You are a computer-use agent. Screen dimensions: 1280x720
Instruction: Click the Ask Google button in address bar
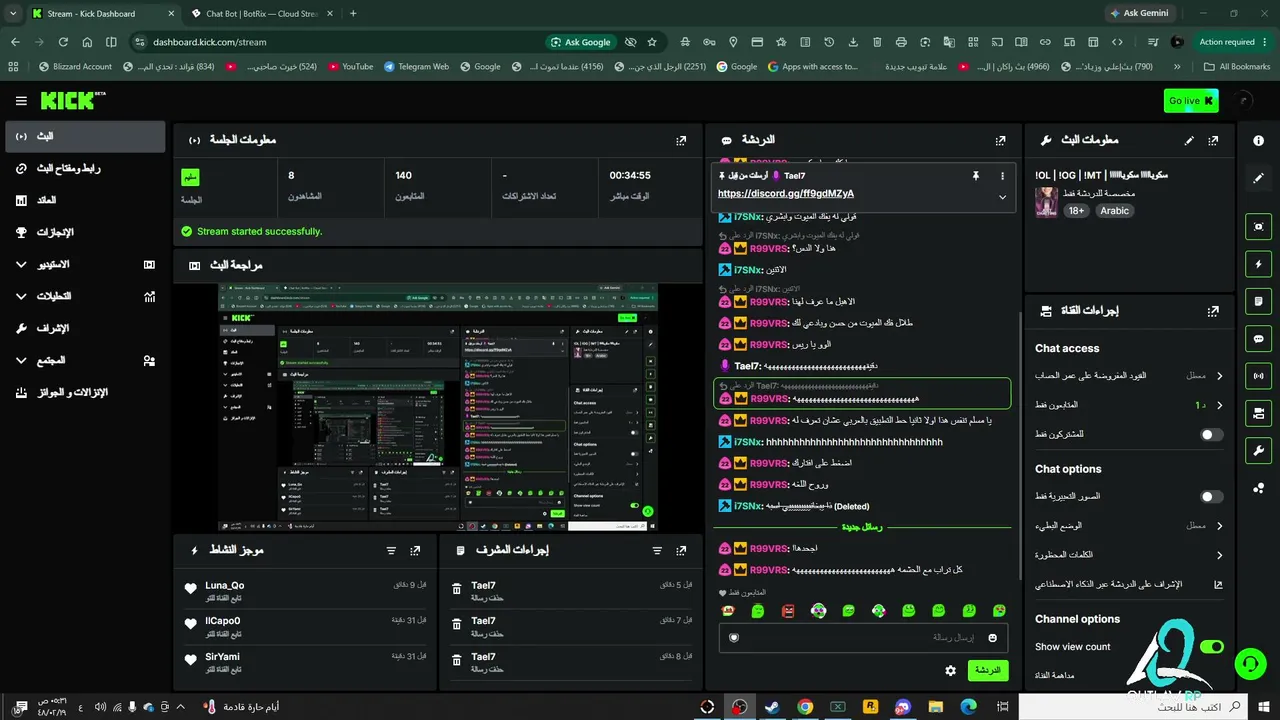[580, 42]
